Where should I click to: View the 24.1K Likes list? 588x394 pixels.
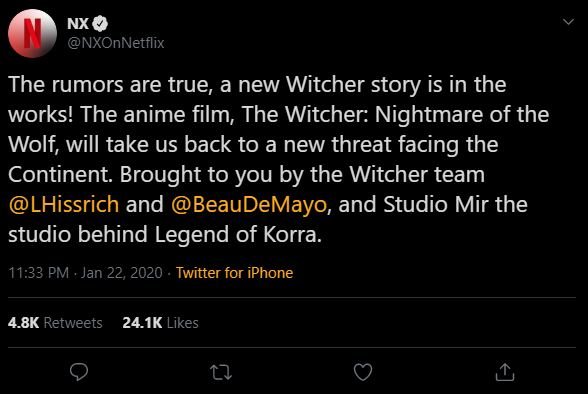(x=160, y=323)
